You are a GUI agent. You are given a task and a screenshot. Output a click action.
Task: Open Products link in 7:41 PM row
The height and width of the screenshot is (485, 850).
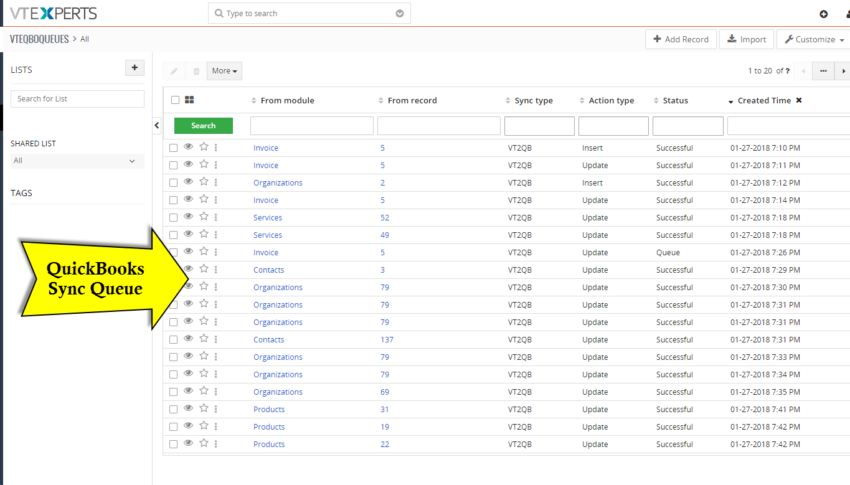[x=269, y=409]
